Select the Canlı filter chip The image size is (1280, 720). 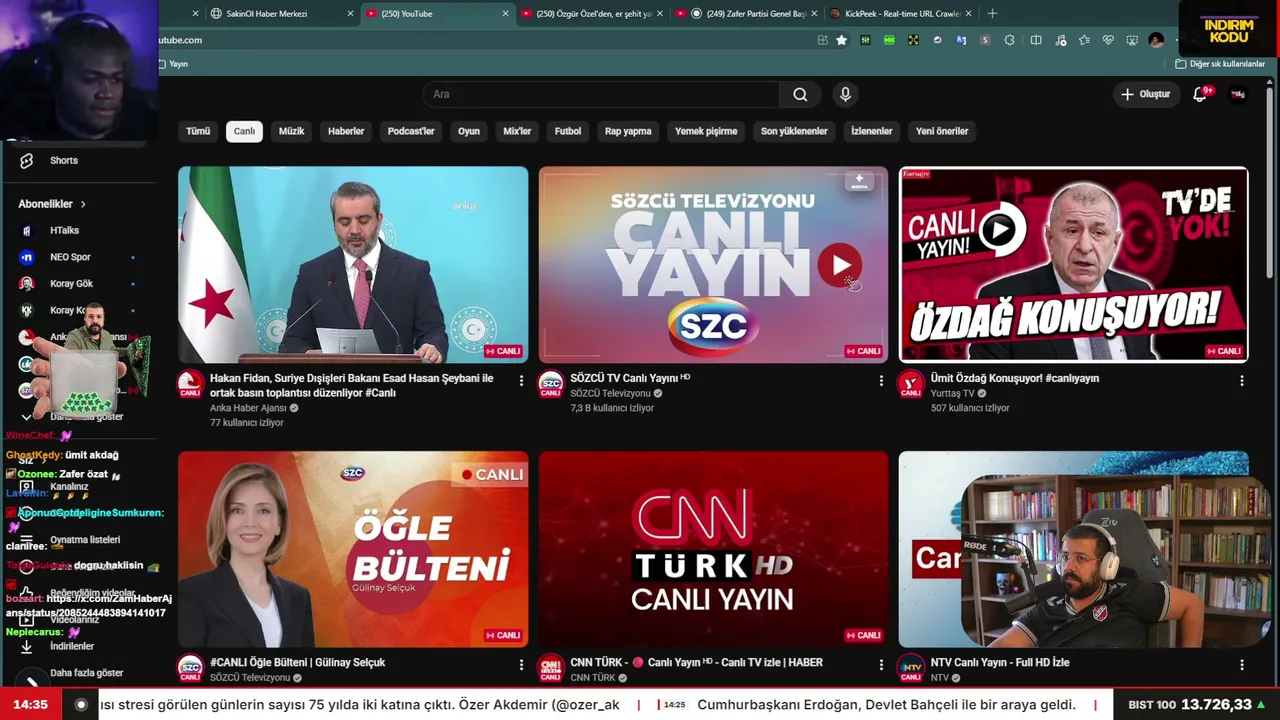pos(244,131)
